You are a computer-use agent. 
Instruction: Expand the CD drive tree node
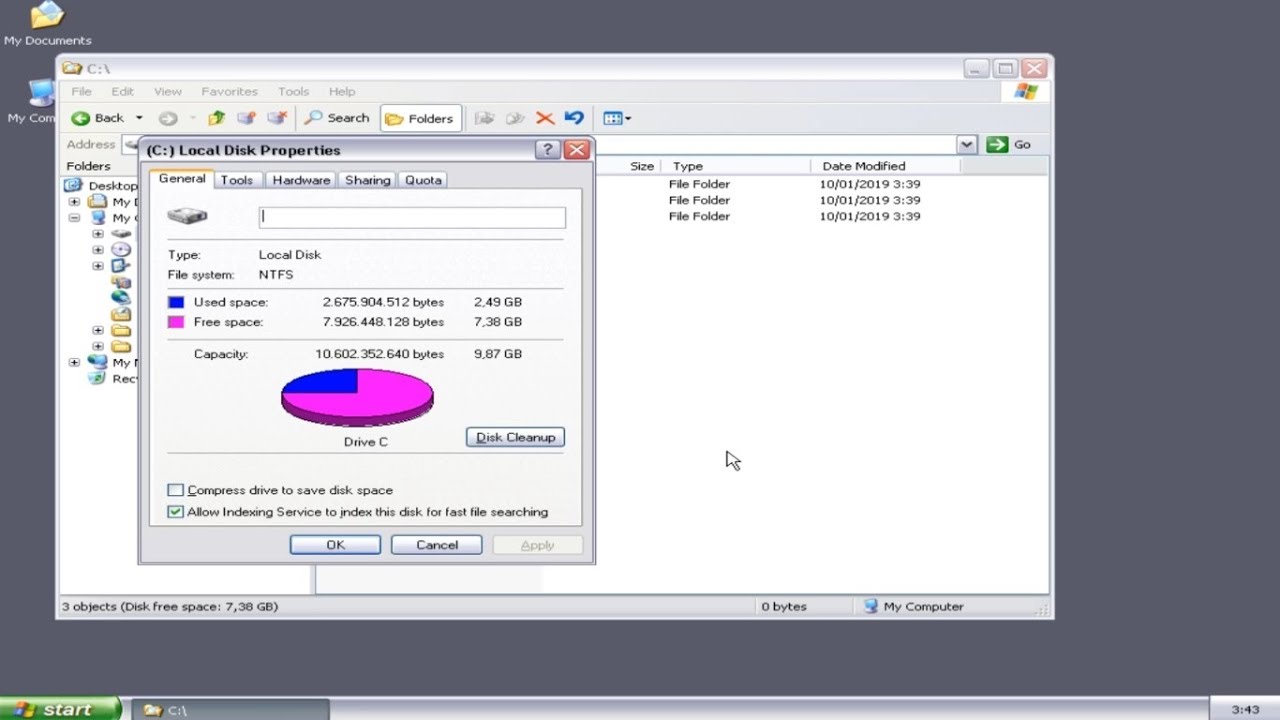tap(98, 250)
